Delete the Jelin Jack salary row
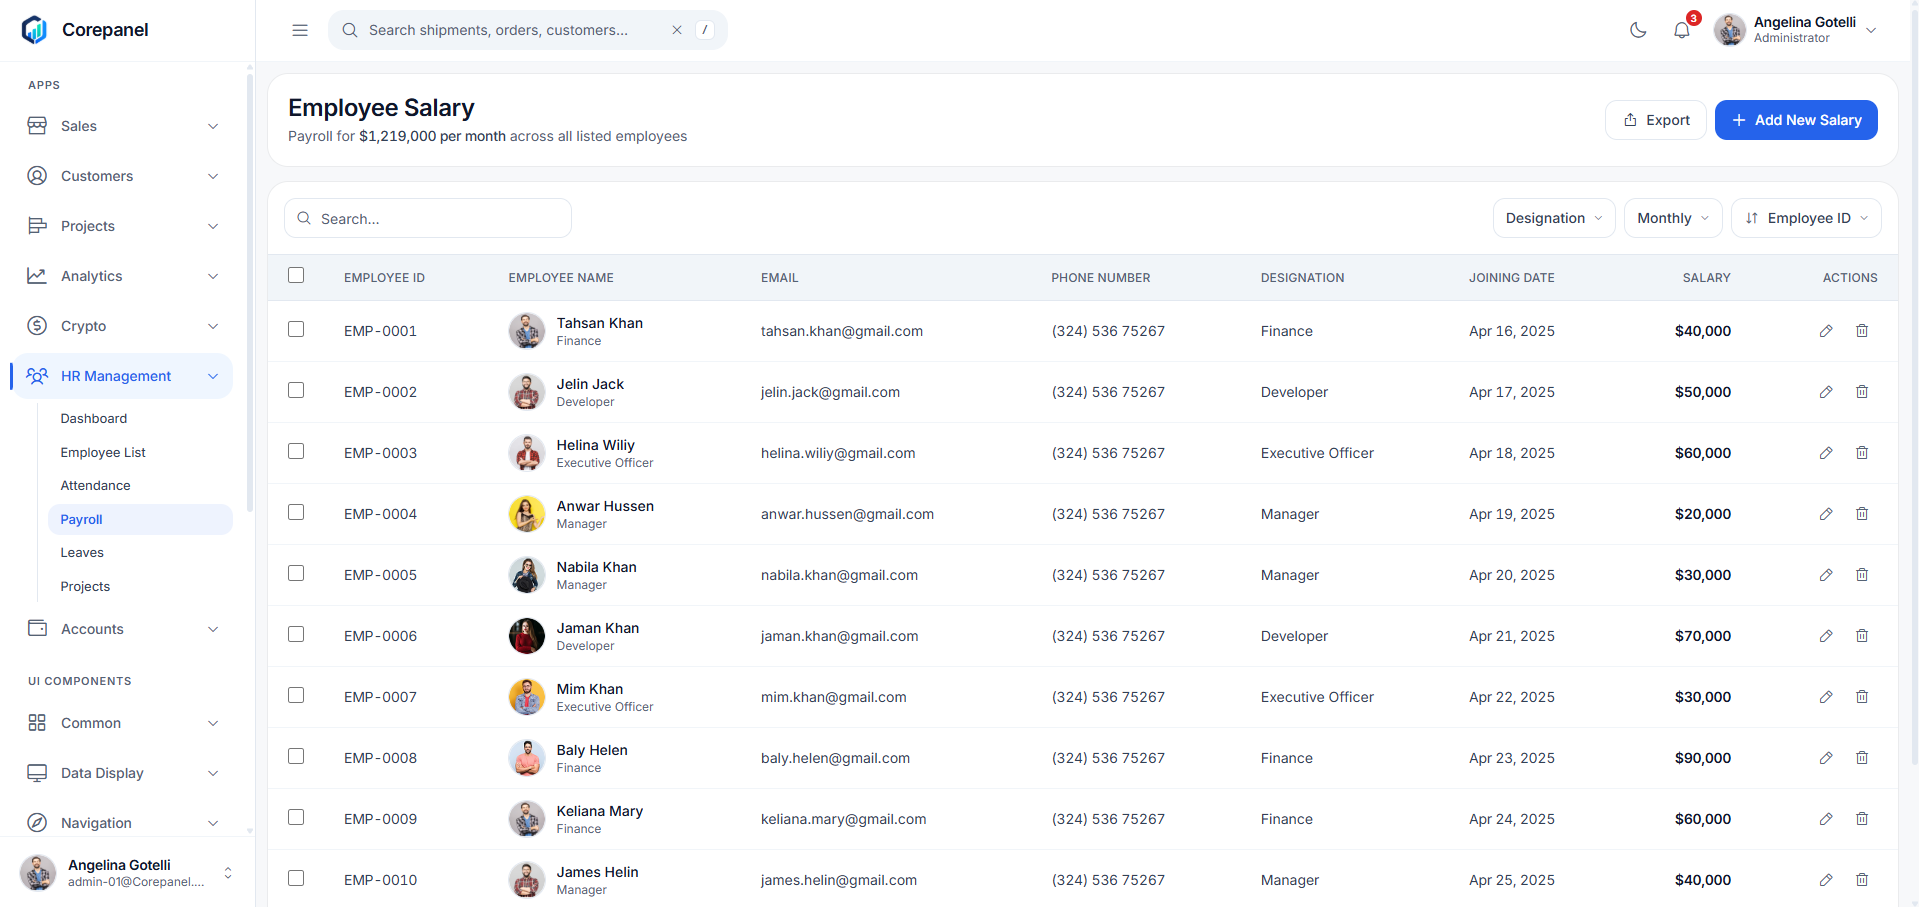The height and width of the screenshot is (907, 1919). point(1862,392)
